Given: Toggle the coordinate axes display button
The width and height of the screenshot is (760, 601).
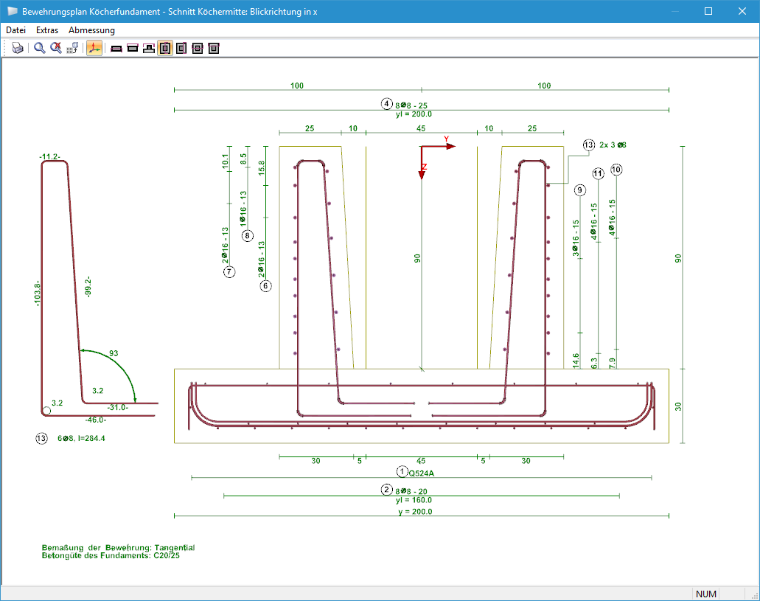Looking at the screenshot, I should coord(95,48).
